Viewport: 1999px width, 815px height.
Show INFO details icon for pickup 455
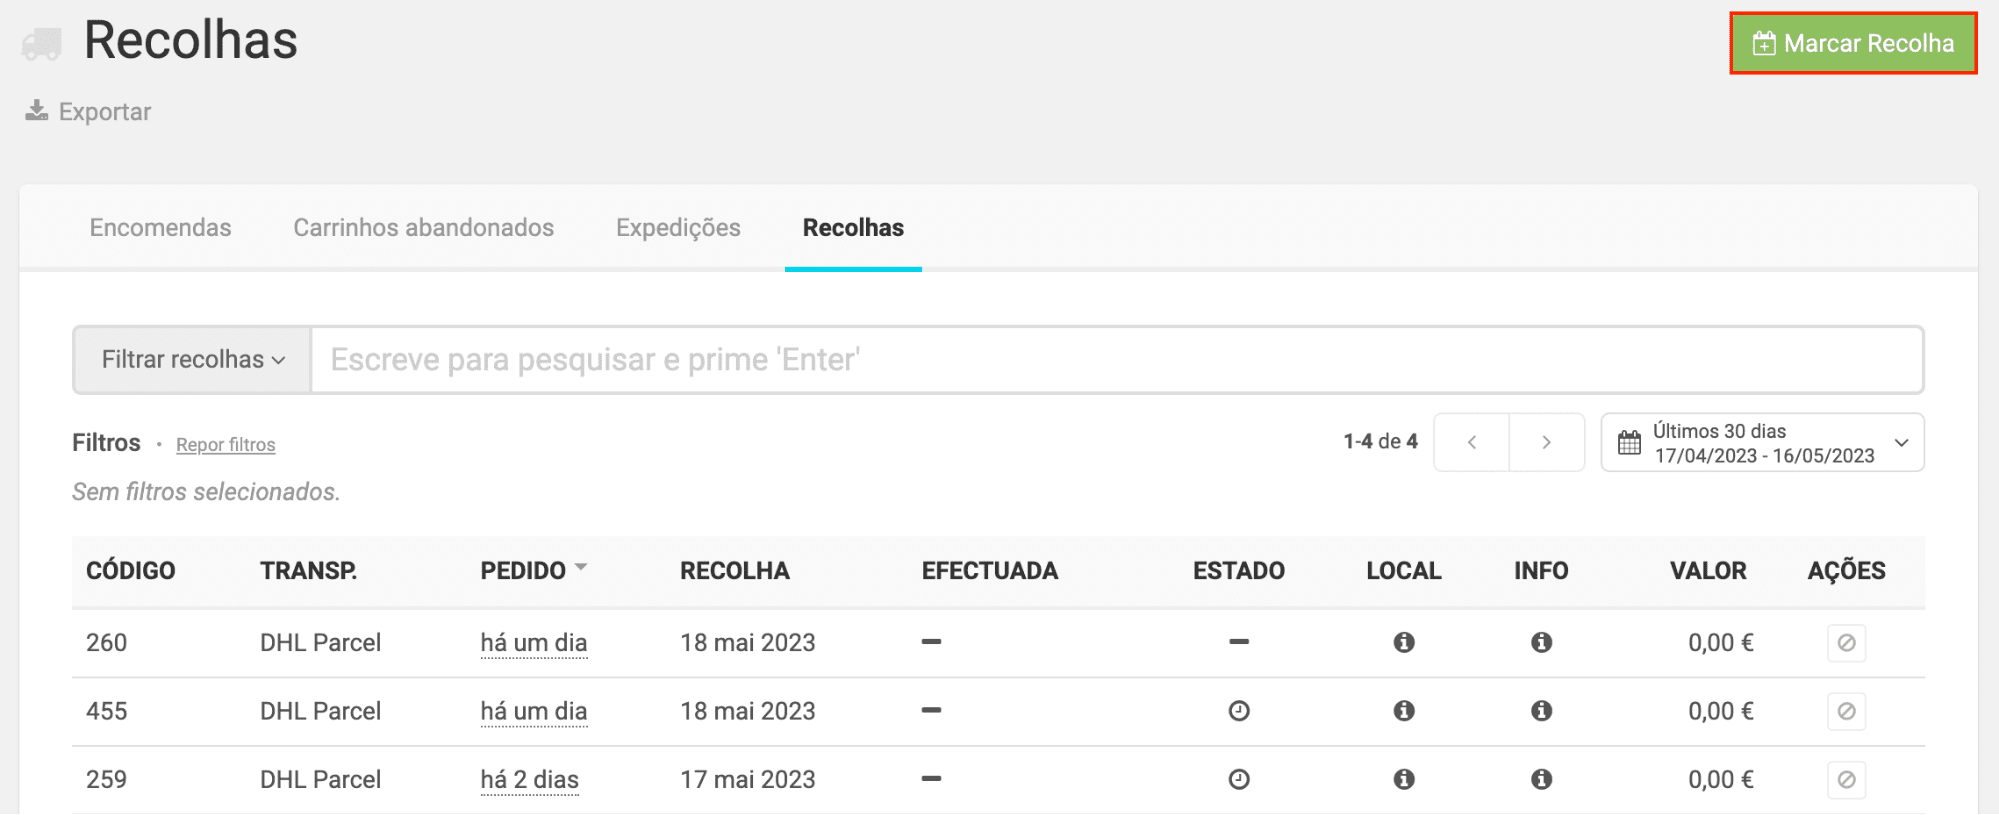pyautogui.click(x=1541, y=711)
